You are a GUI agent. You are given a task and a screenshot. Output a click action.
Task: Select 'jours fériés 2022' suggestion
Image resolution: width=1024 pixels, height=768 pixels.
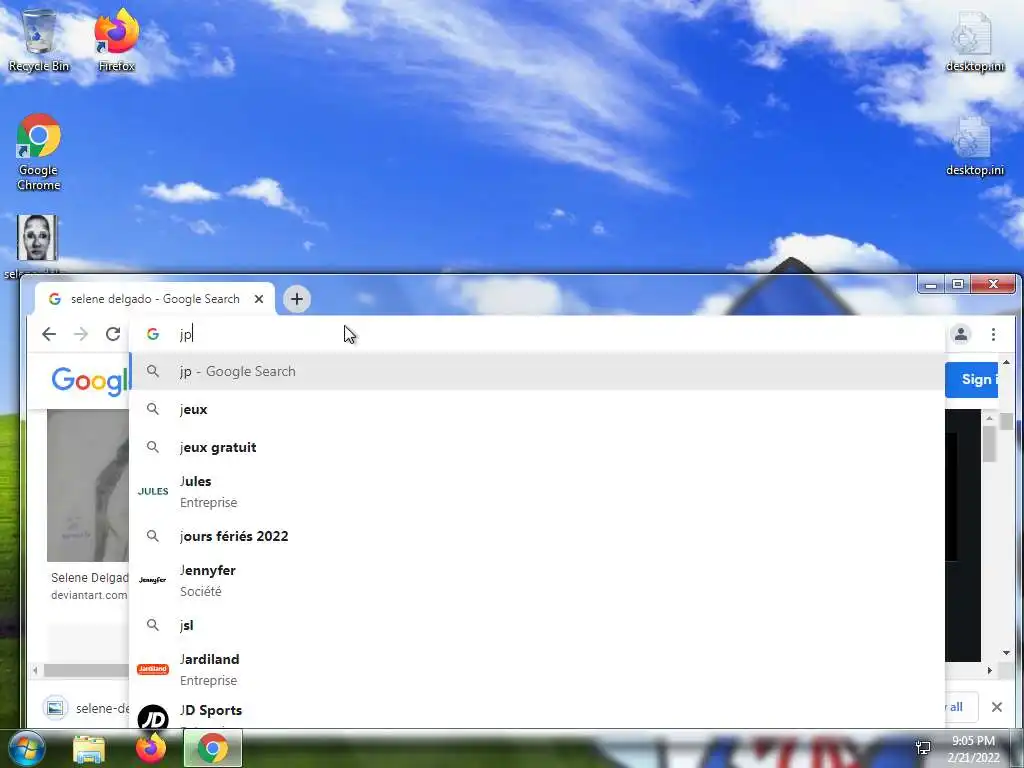coord(537,536)
